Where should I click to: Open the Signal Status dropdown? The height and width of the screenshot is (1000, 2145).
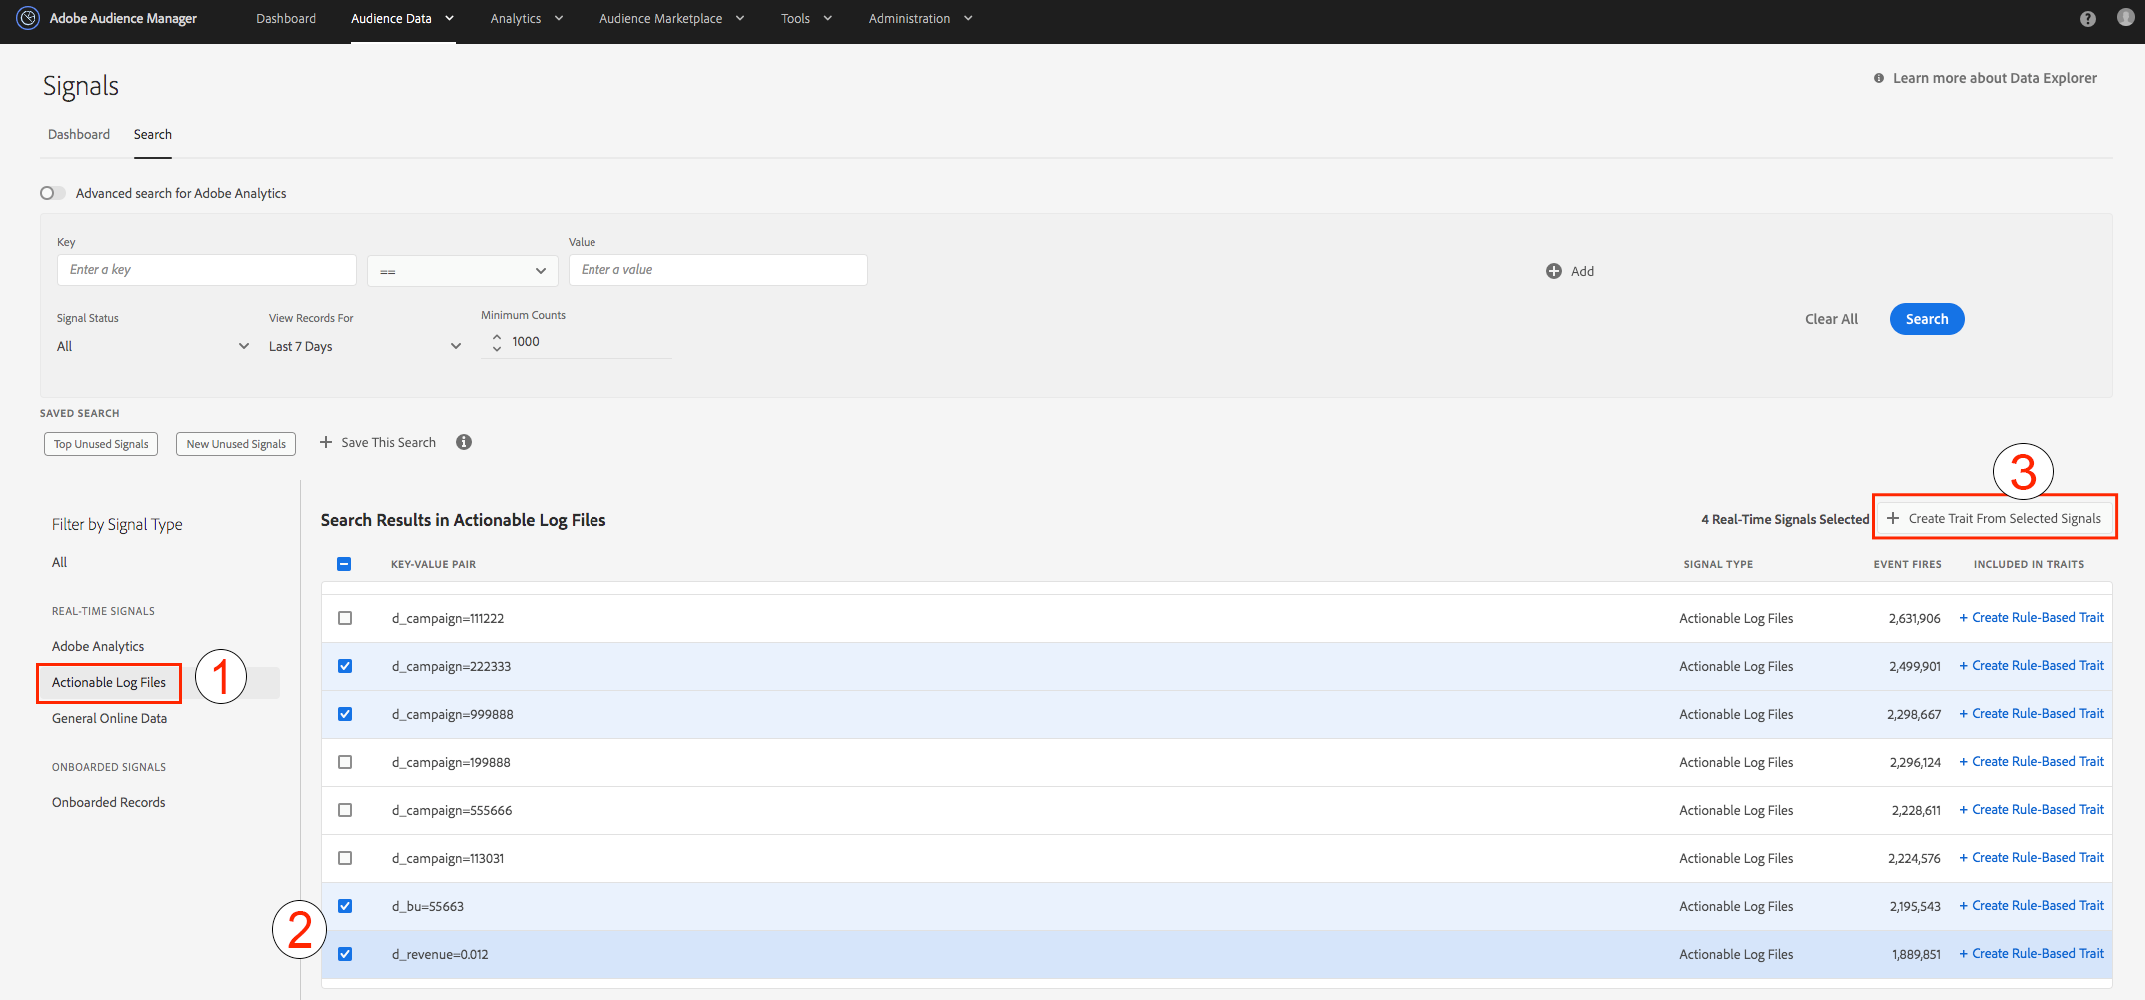coord(153,346)
